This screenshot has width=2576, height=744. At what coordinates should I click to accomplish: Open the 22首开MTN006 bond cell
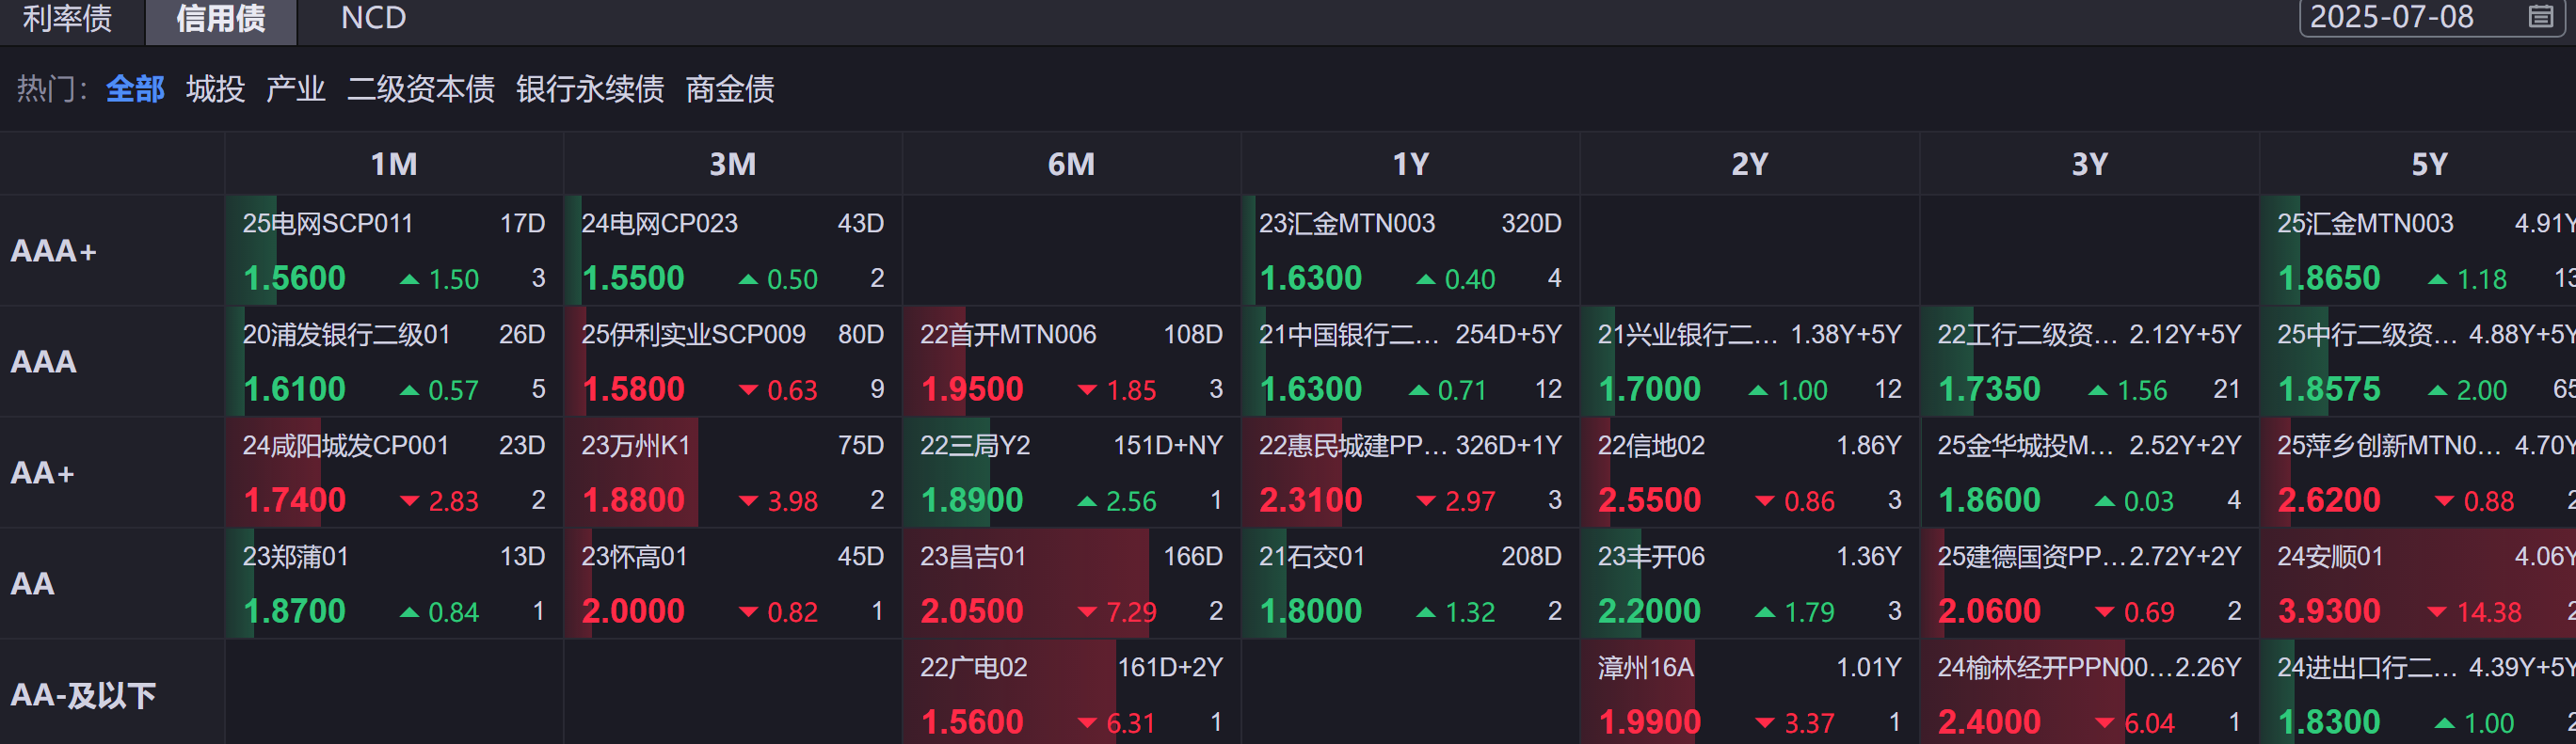pos(1071,362)
